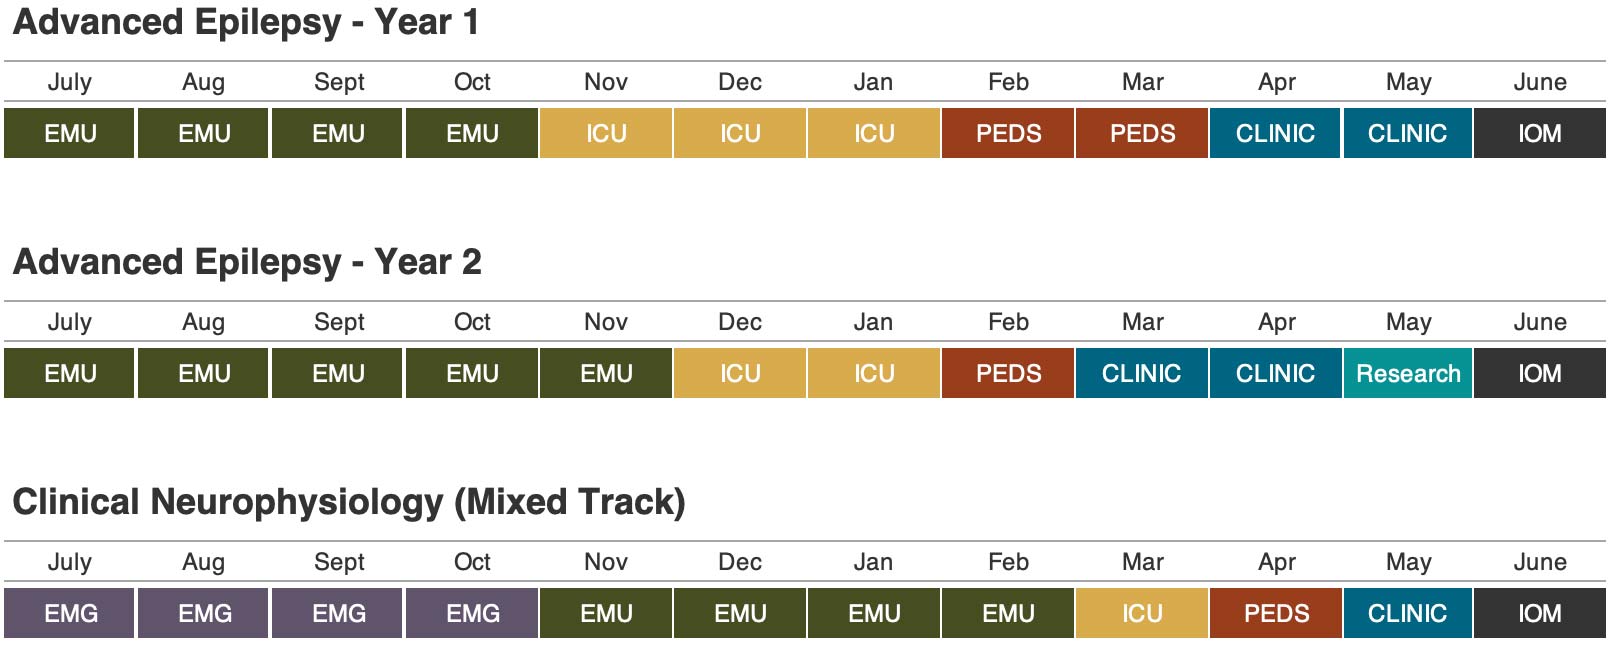Click the Year 1 Sept month label
The width and height of the screenshot is (1612, 646).
click(x=339, y=82)
